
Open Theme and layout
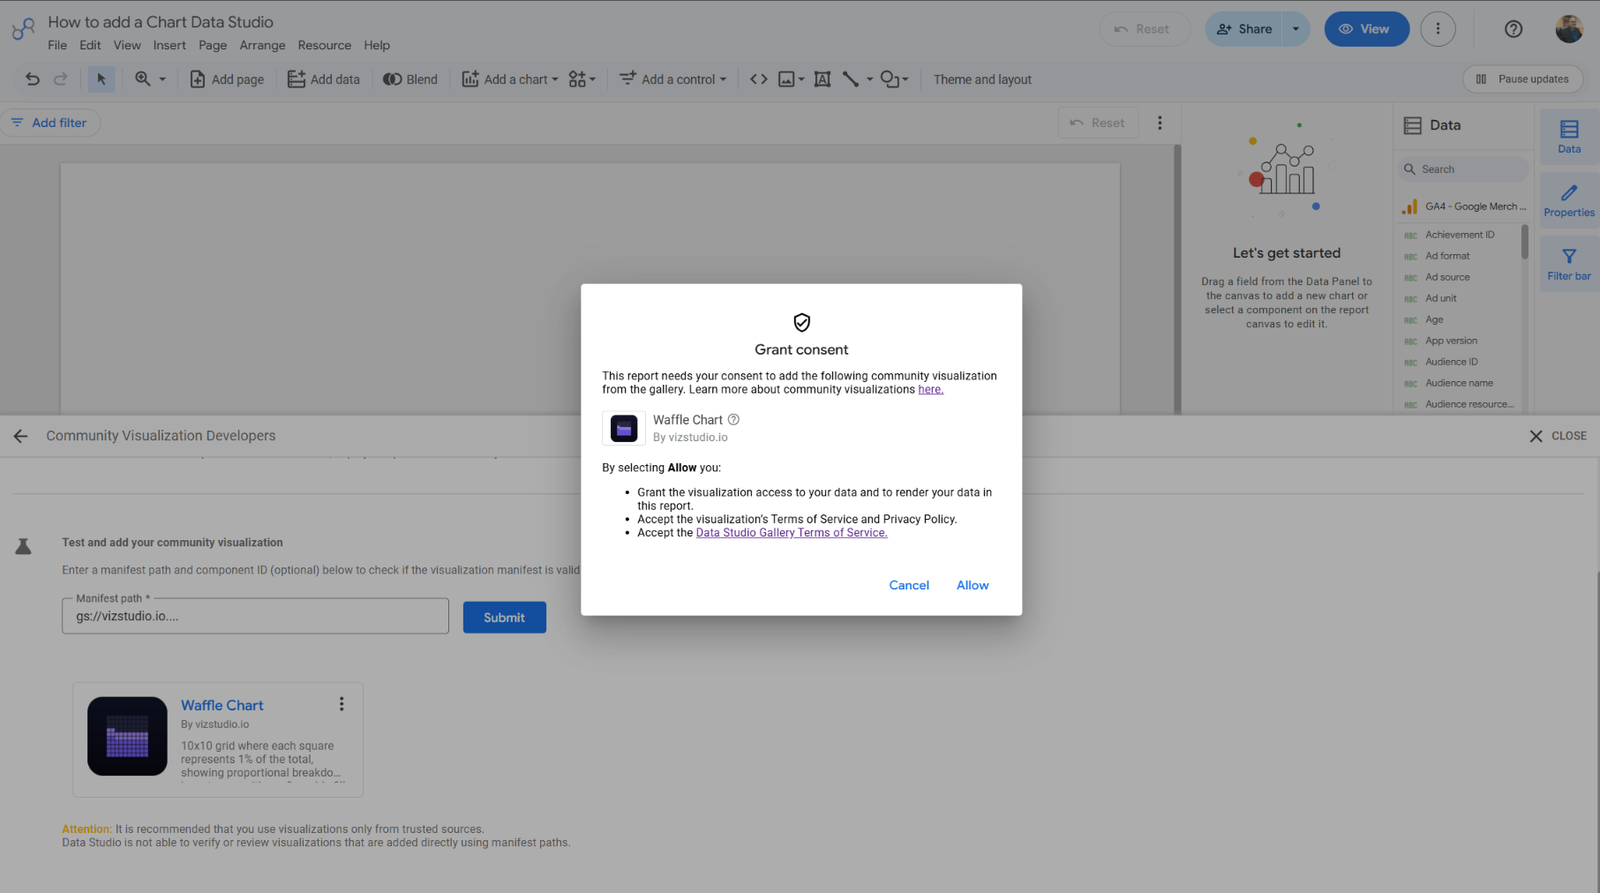point(982,79)
